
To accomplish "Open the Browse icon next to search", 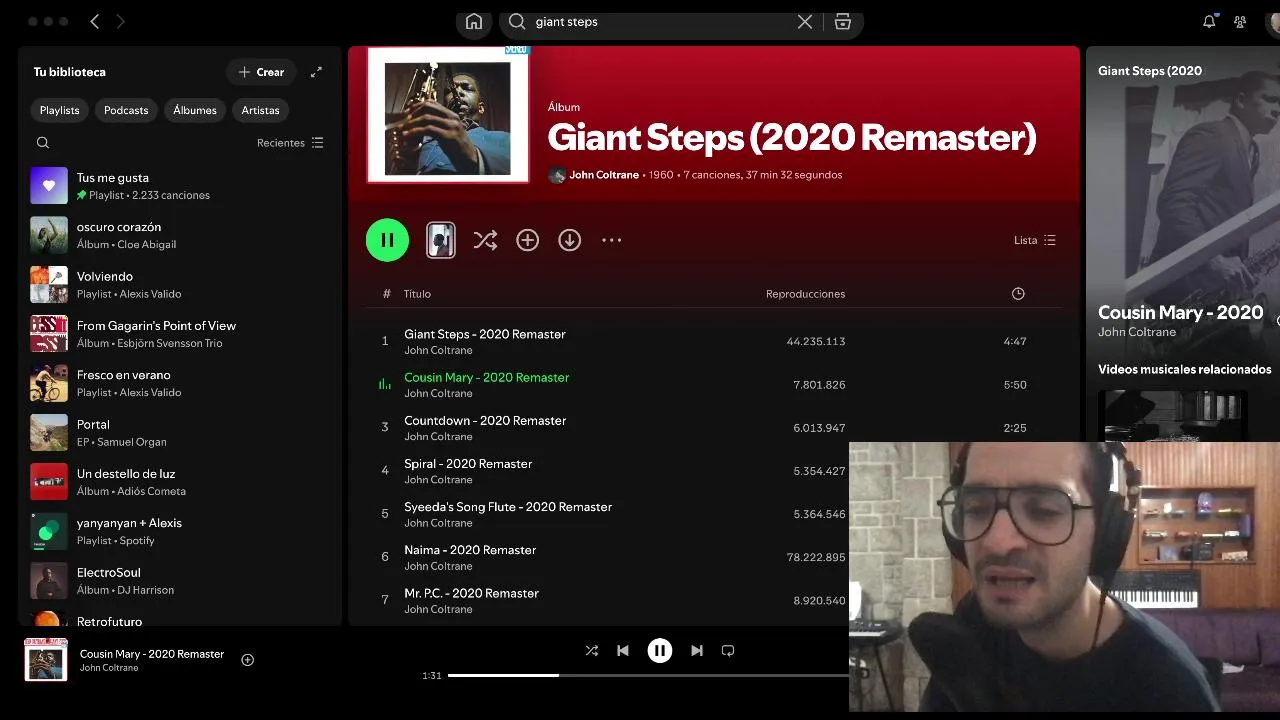I will pos(843,22).
